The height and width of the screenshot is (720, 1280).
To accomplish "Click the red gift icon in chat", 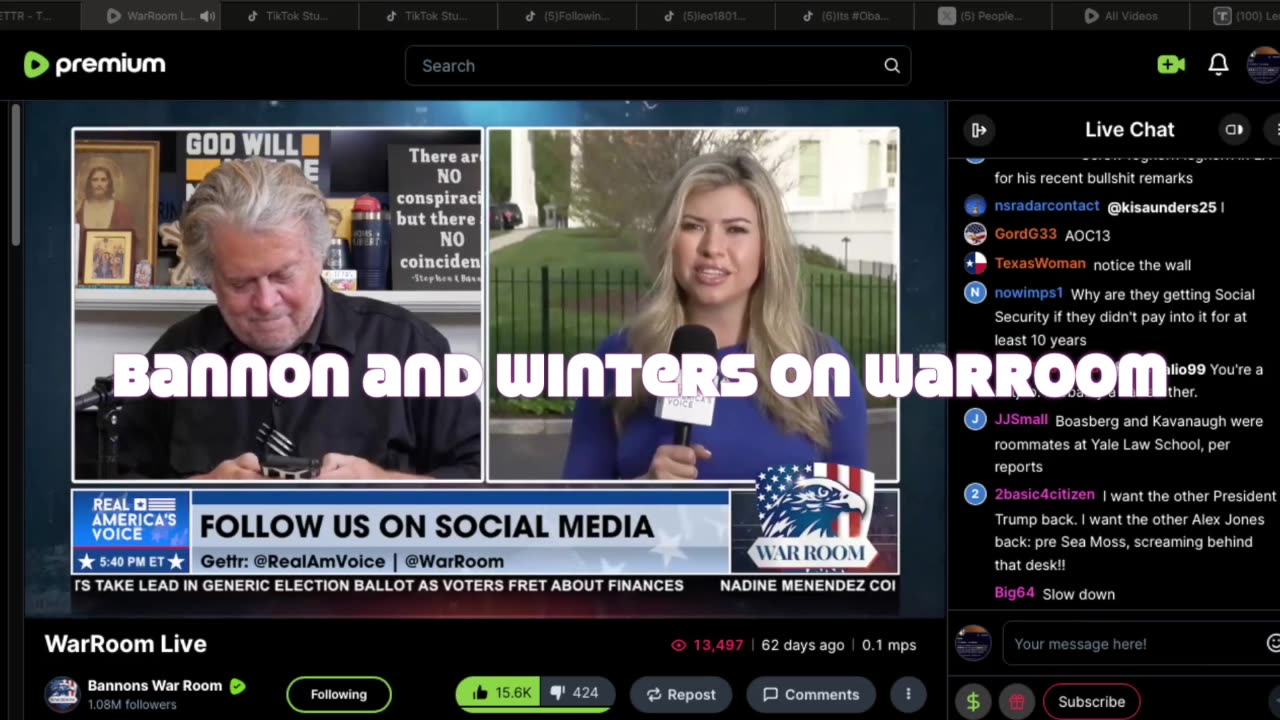I will (1016, 702).
